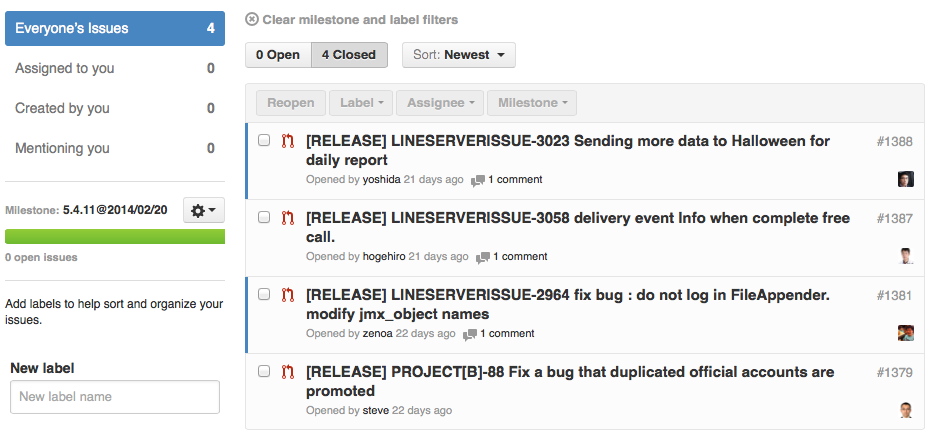Focus the New label name input field

click(115, 397)
